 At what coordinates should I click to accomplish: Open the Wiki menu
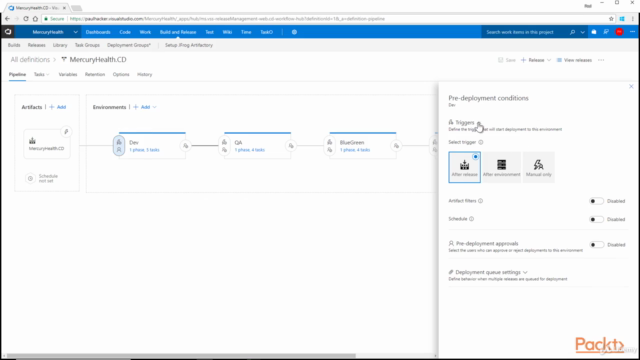pyautogui.click(x=227, y=32)
